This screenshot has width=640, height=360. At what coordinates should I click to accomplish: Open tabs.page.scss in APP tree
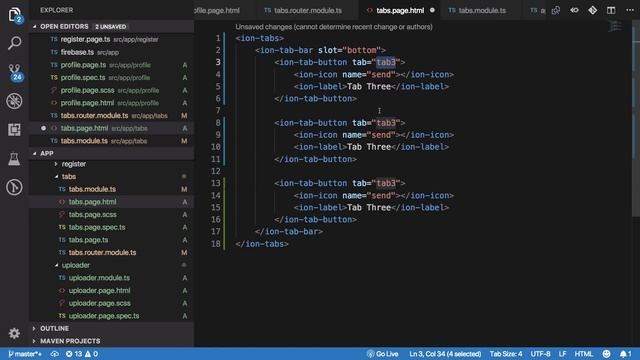point(112,215)
